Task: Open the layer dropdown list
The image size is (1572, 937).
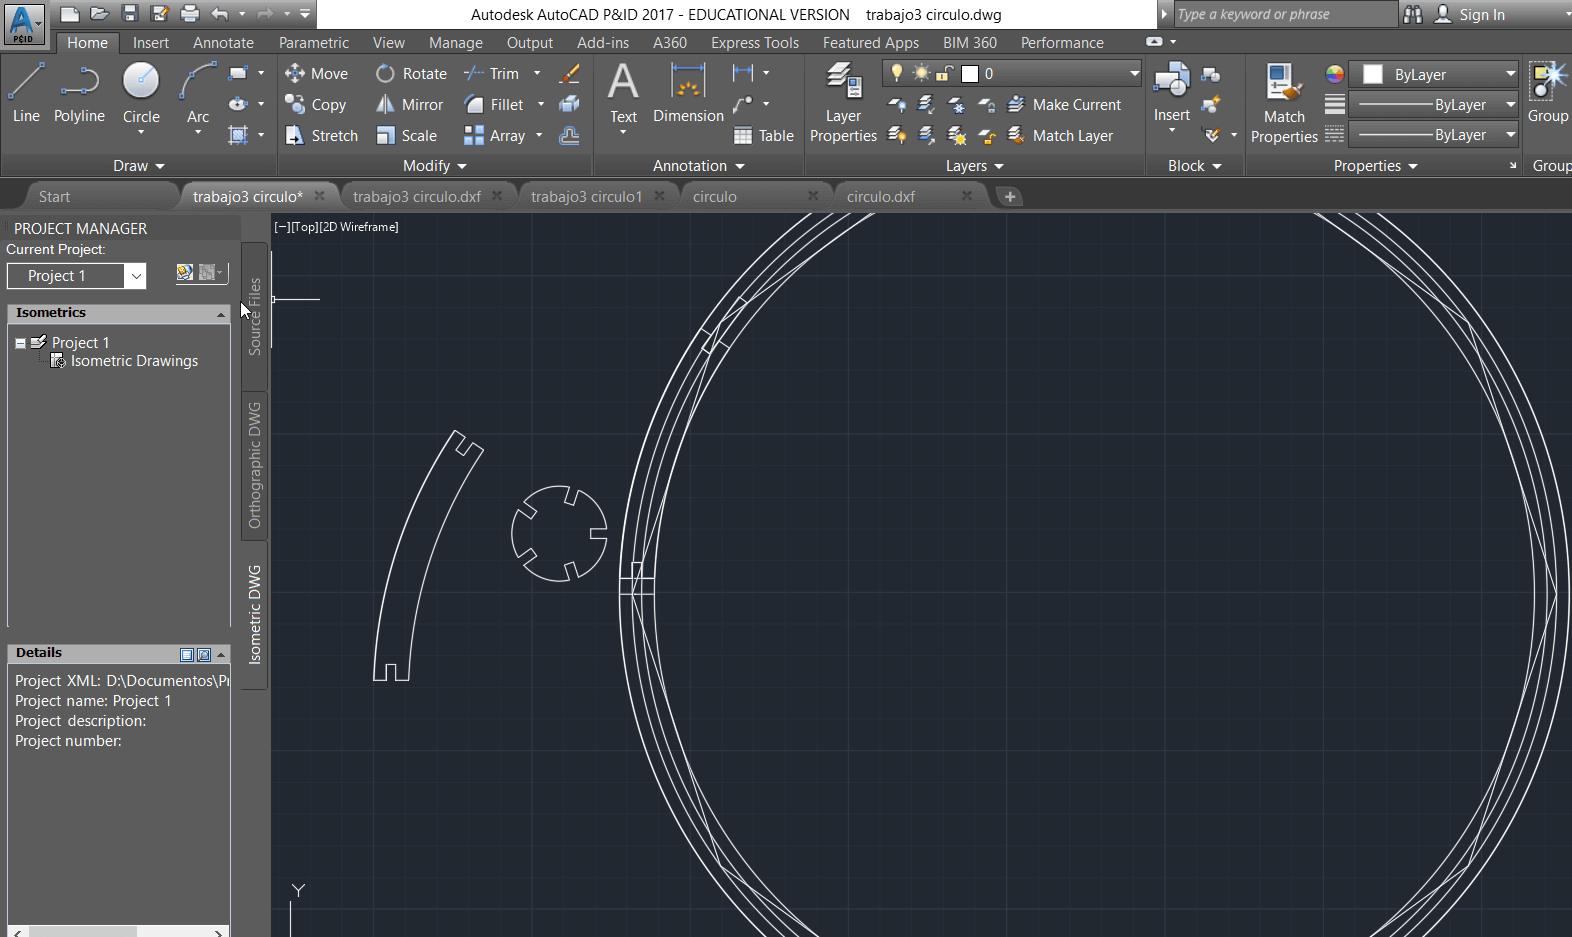Action: [x=1134, y=73]
